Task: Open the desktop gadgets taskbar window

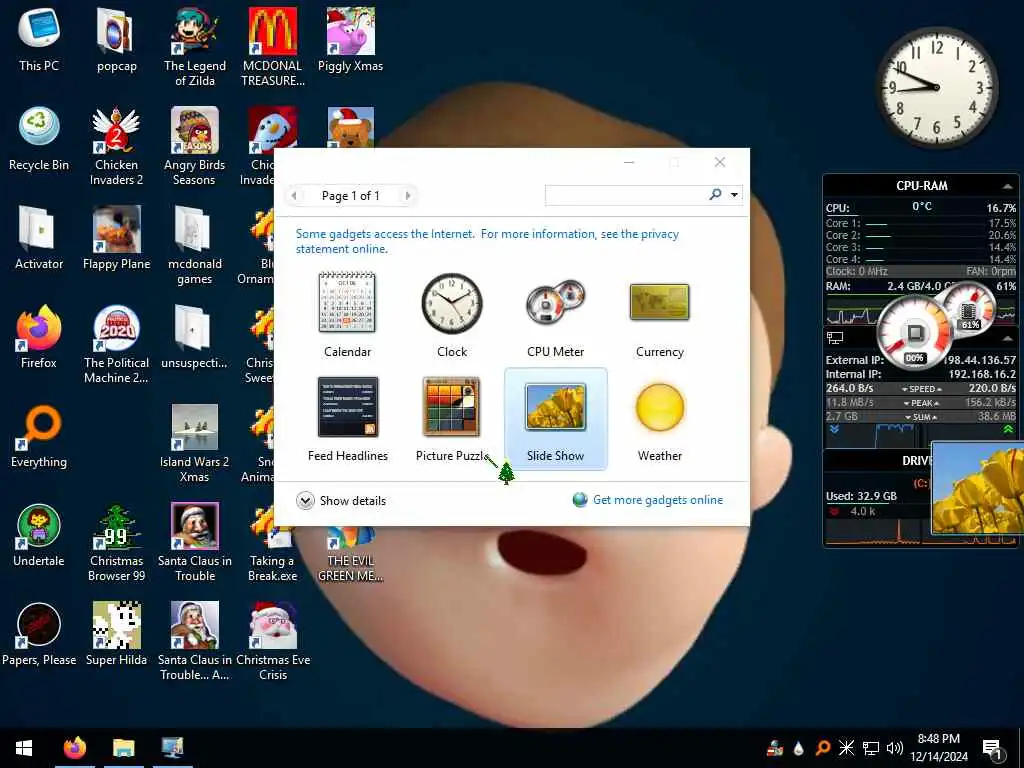Action: point(172,748)
